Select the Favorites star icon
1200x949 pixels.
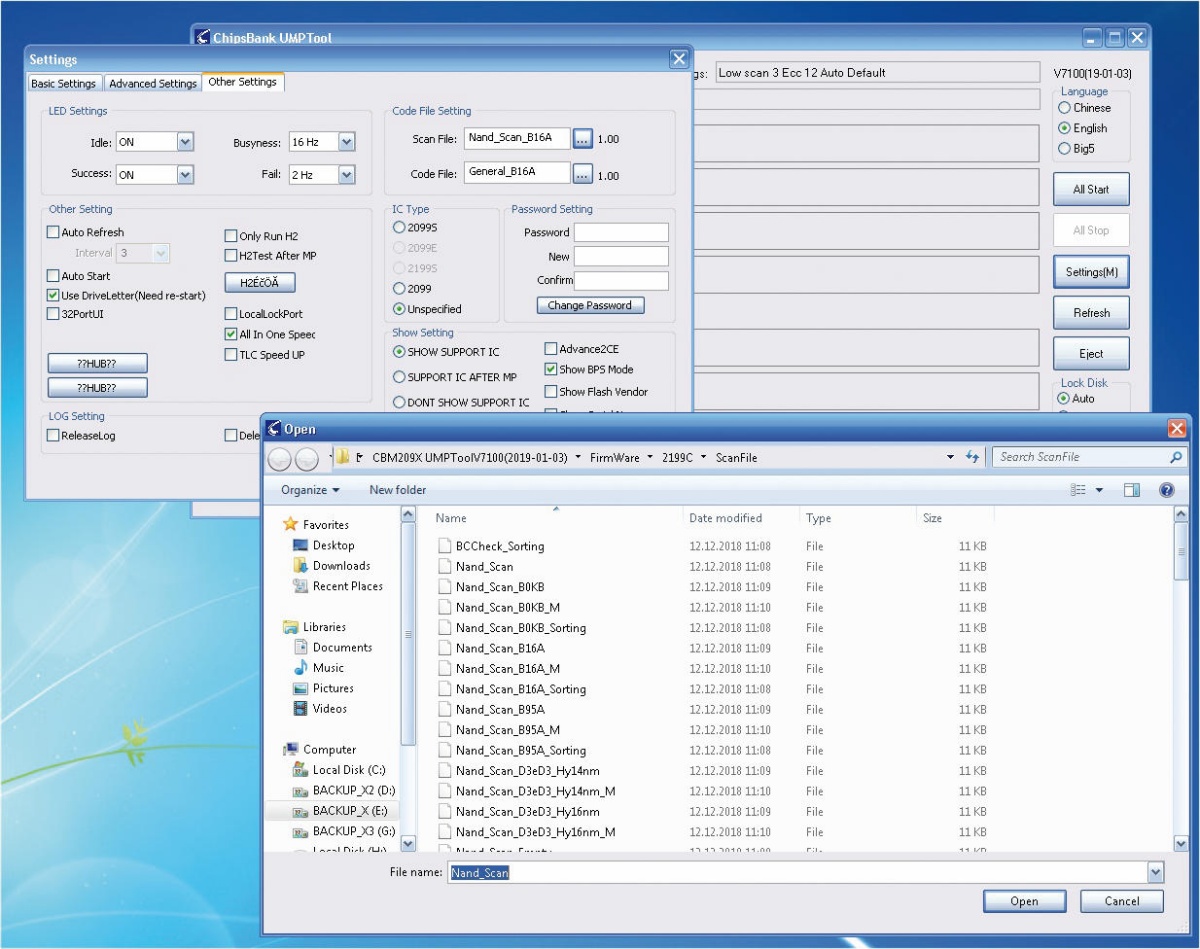coord(291,525)
